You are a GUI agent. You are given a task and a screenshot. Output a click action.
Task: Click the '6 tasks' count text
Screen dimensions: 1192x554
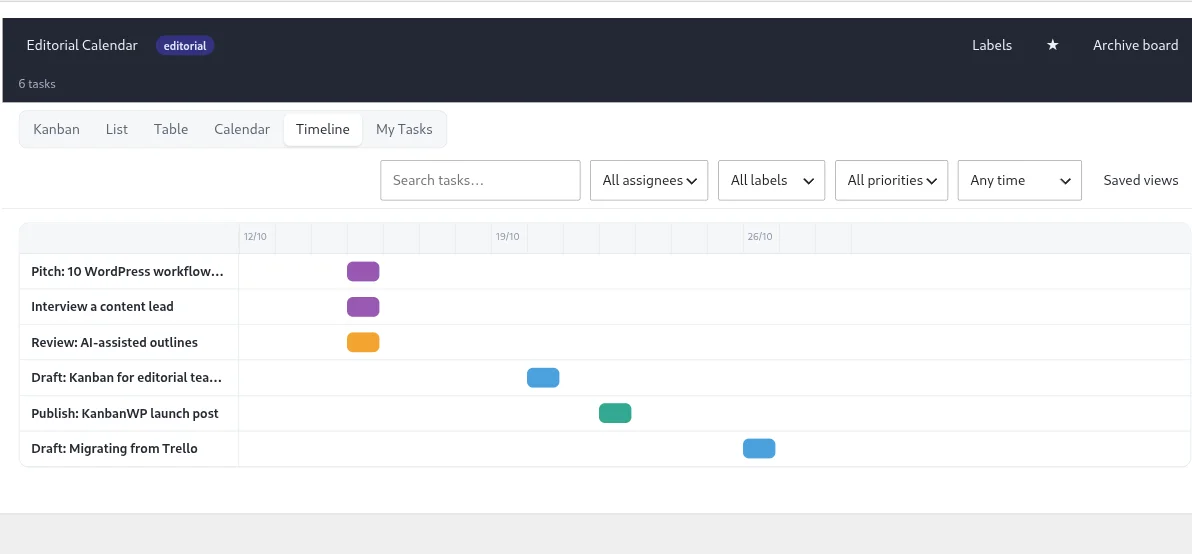(37, 84)
